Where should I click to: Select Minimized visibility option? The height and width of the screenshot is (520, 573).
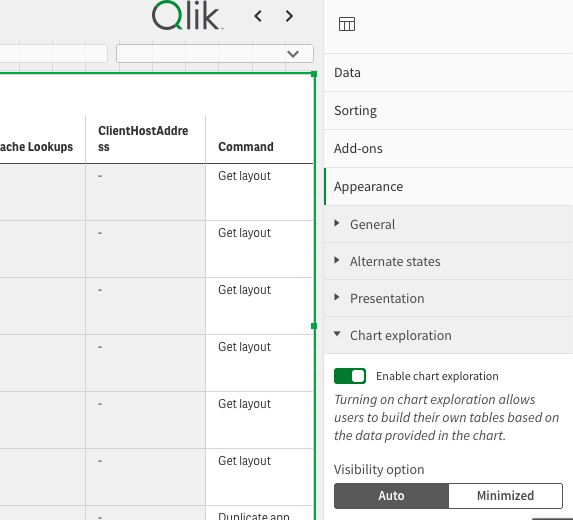(x=505, y=496)
